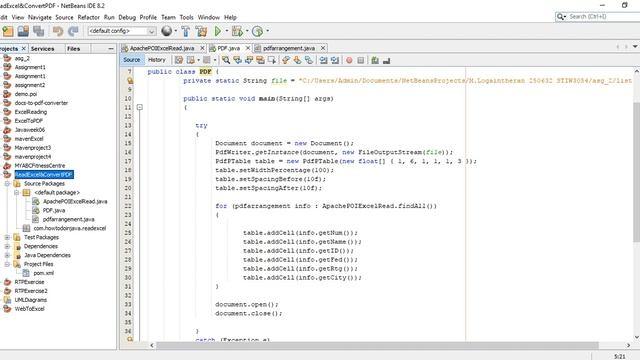Click the Clean and Build icon
The height and width of the screenshot is (360, 640).
pyautogui.click(x=201, y=31)
